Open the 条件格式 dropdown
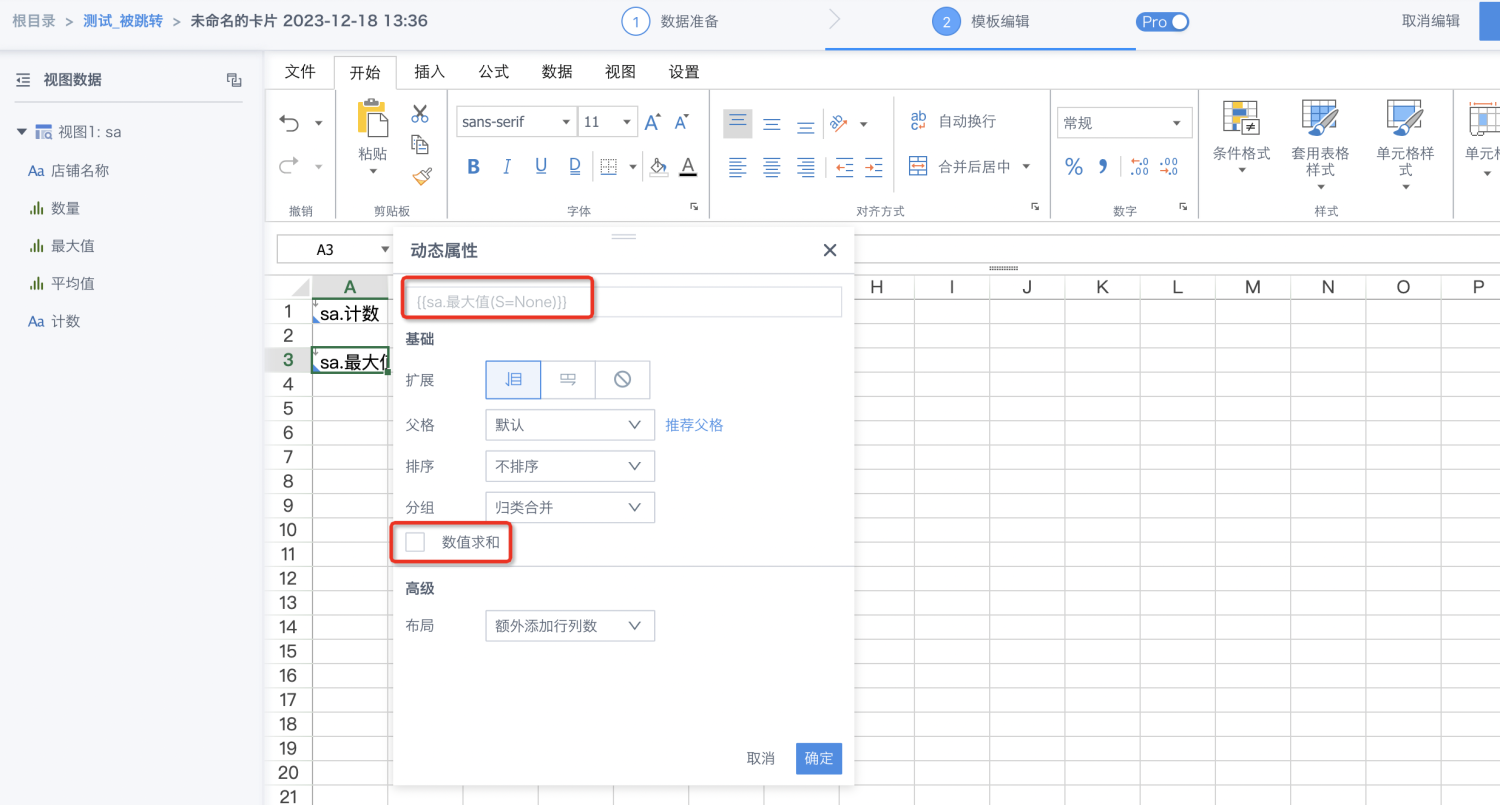This screenshot has width=1500, height=805. pyautogui.click(x=1241, y=137)
